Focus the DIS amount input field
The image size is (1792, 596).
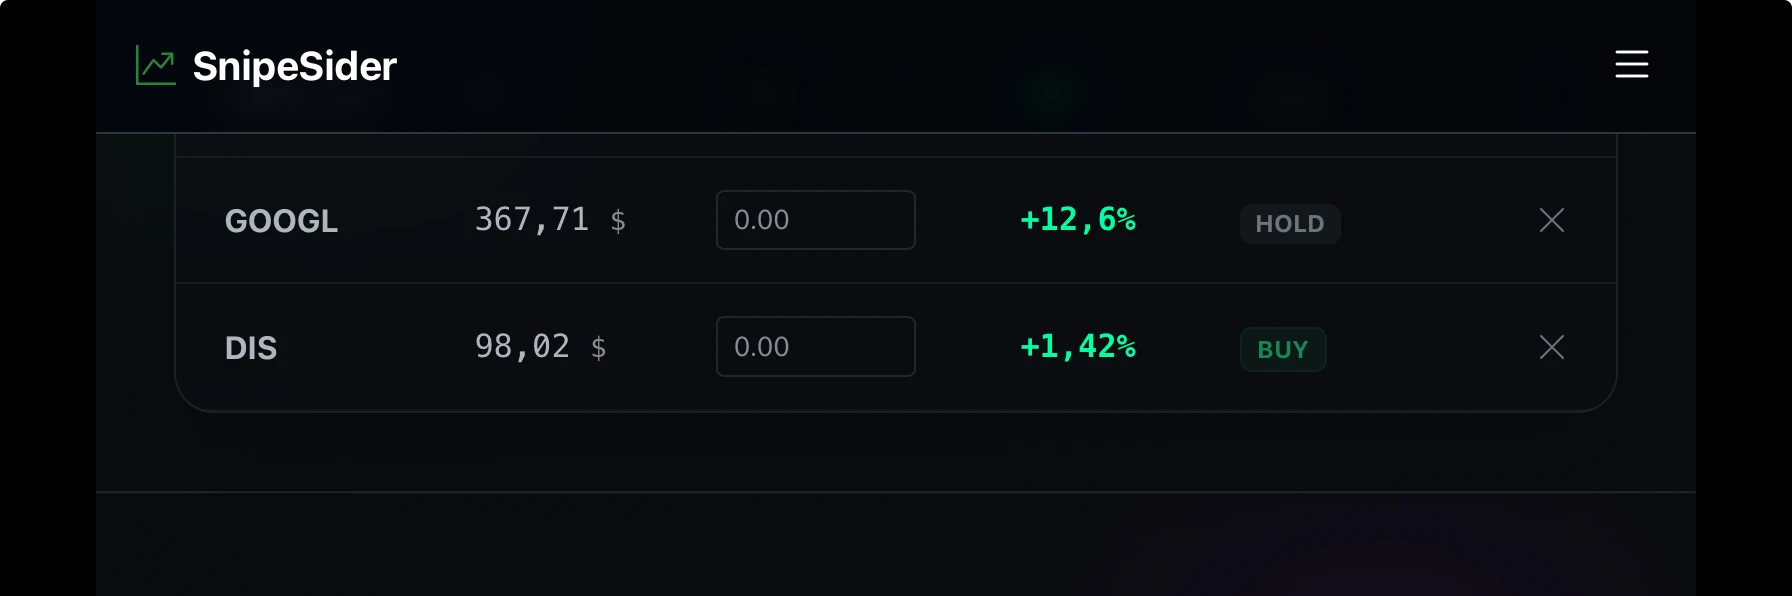coord(816,347)
